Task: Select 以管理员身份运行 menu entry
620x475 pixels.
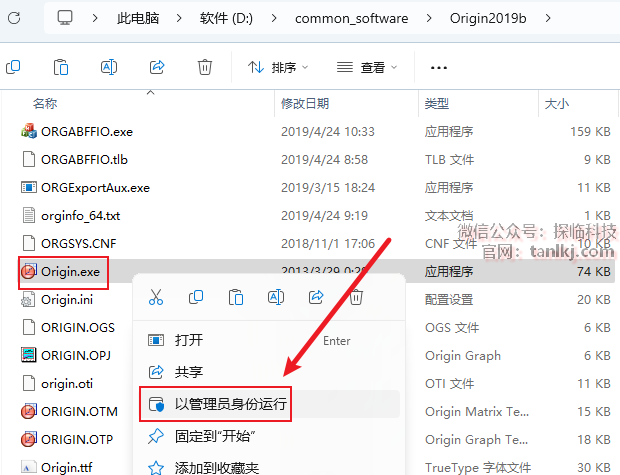Action: click(269, 404)
